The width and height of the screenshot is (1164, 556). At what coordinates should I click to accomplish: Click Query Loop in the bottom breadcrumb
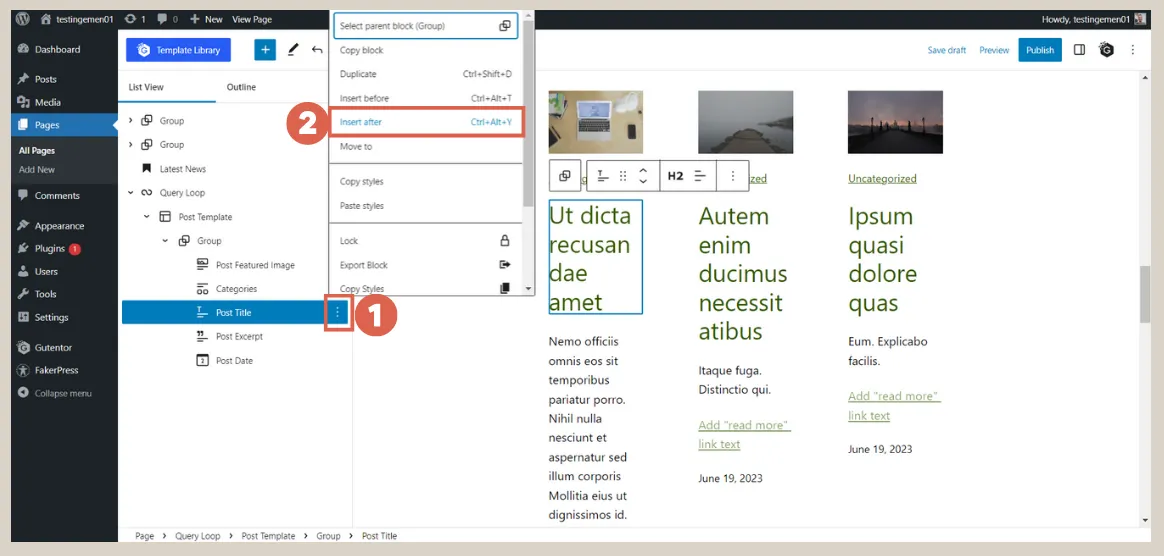(197, 536)
